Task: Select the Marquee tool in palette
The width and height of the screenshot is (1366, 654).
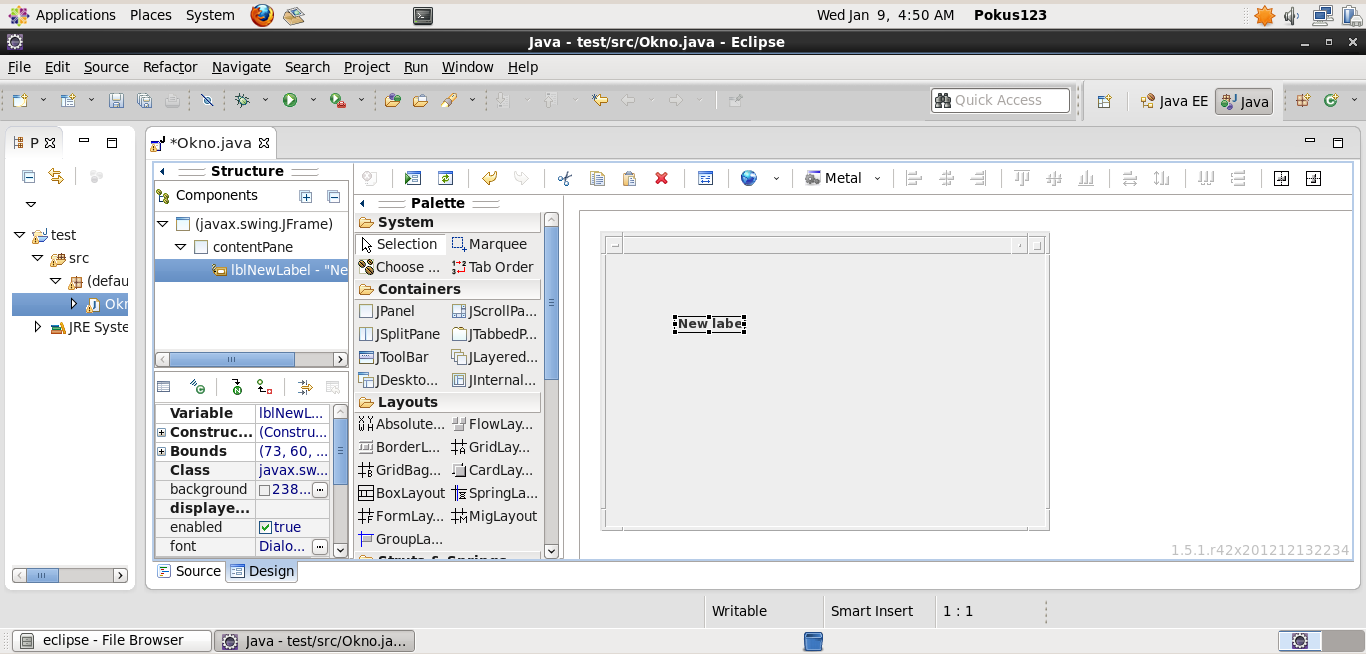Action: [x=489, y=244]
